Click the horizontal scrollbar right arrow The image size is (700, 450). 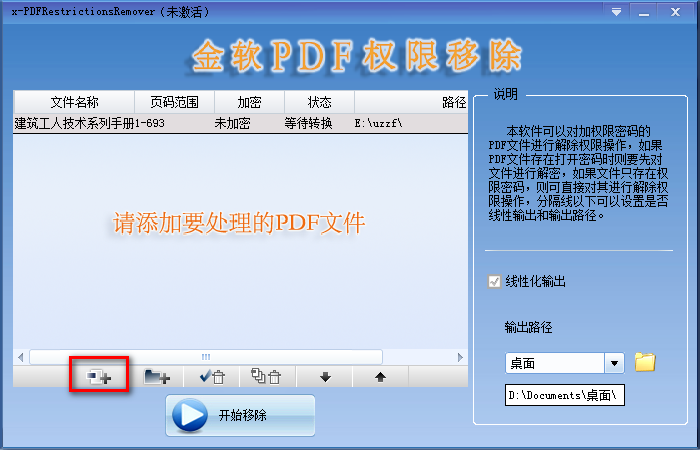coord(460,356)
